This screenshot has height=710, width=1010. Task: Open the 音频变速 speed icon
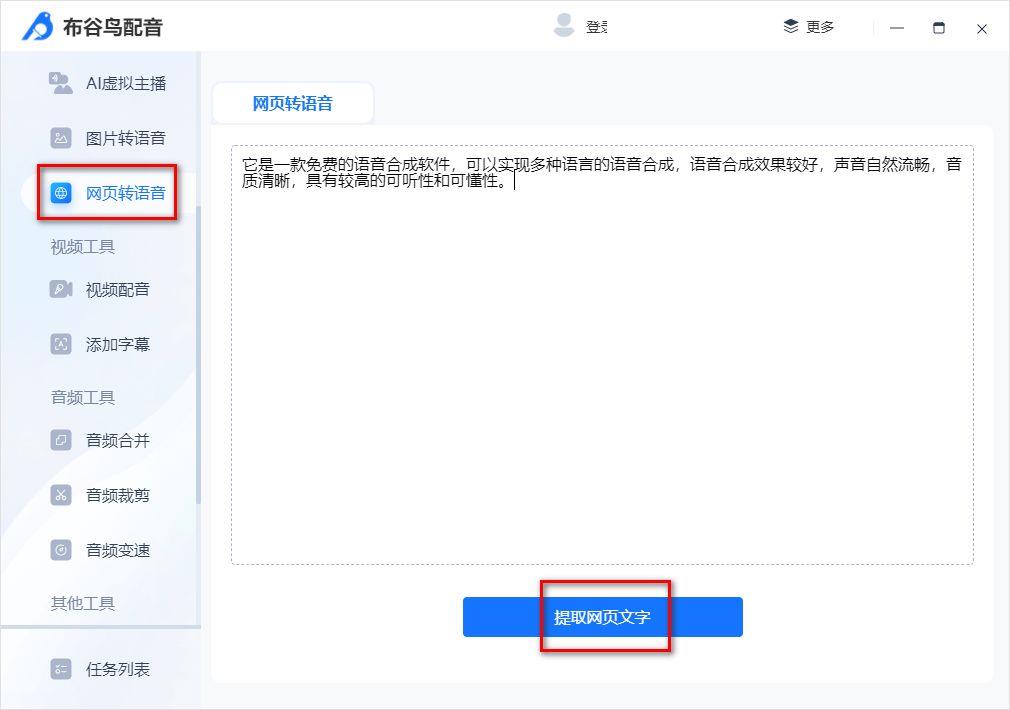(61, 550)
